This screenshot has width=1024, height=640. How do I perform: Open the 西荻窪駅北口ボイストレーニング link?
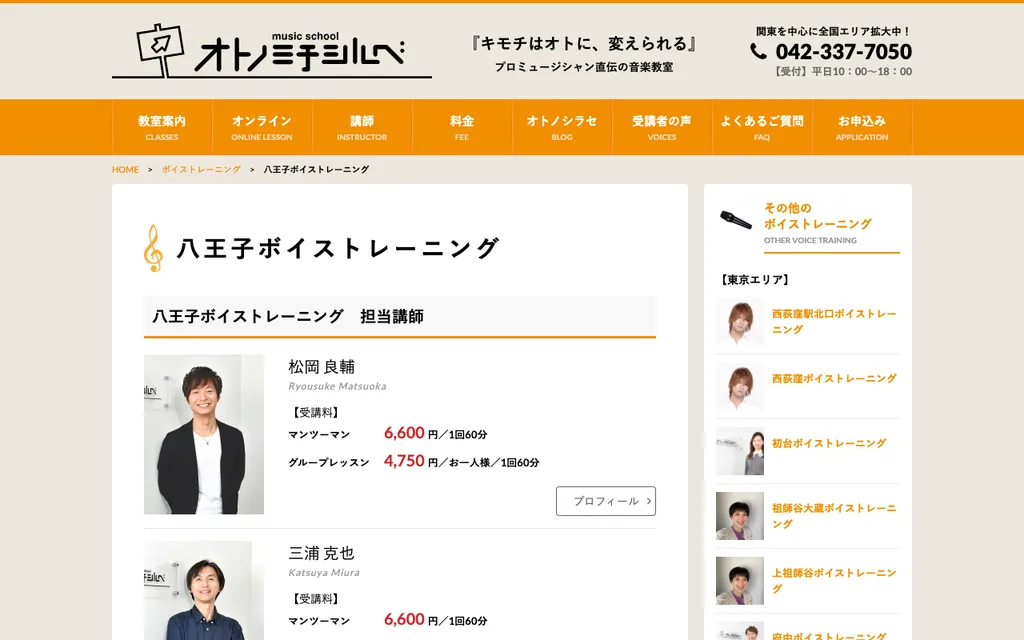click(x=834, y=321)
